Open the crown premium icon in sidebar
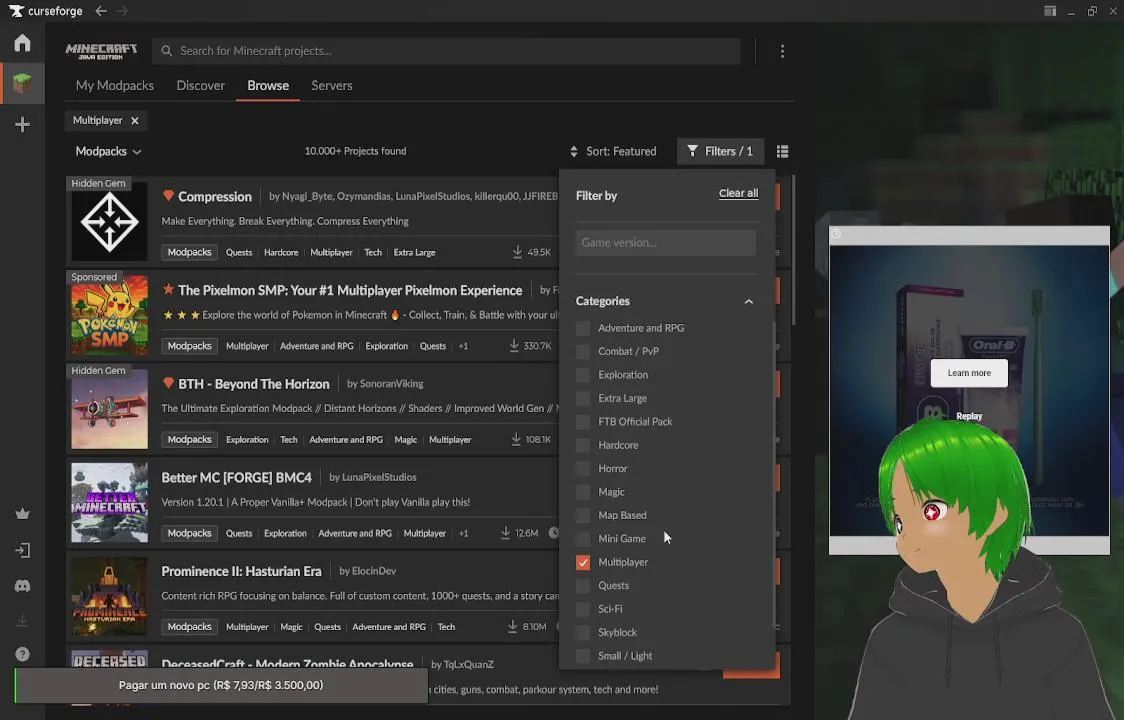1124x720 pixels. 22,513
